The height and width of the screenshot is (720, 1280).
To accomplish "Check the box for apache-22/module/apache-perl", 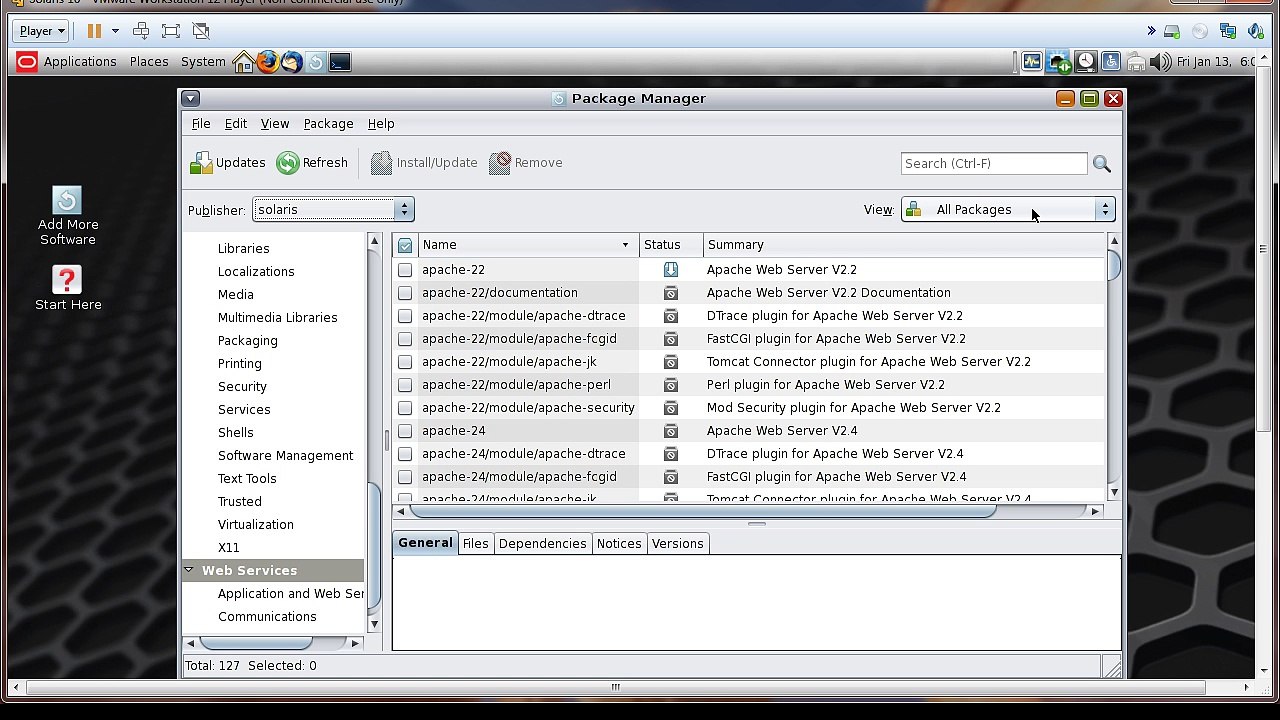I will point(405,385).
